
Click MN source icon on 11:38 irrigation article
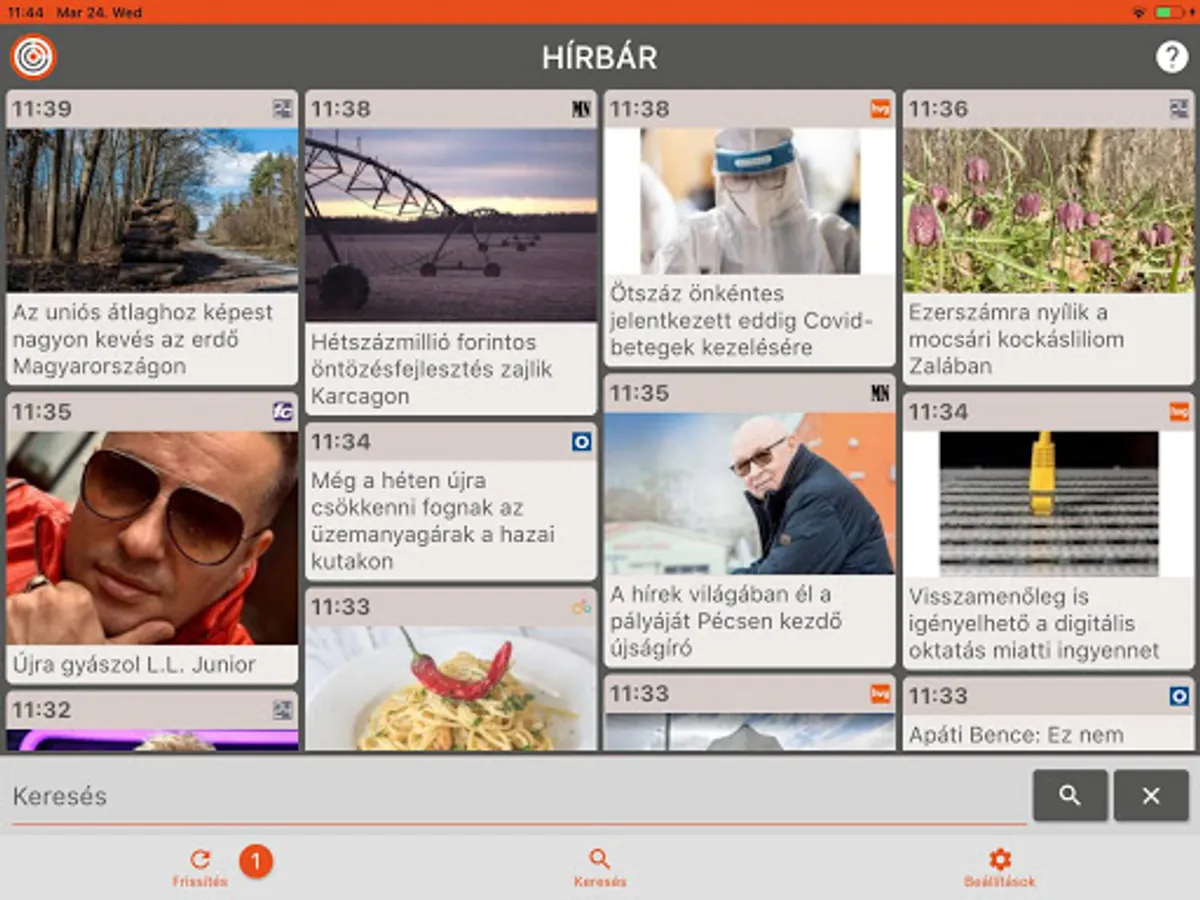click(x=581, y=109)
